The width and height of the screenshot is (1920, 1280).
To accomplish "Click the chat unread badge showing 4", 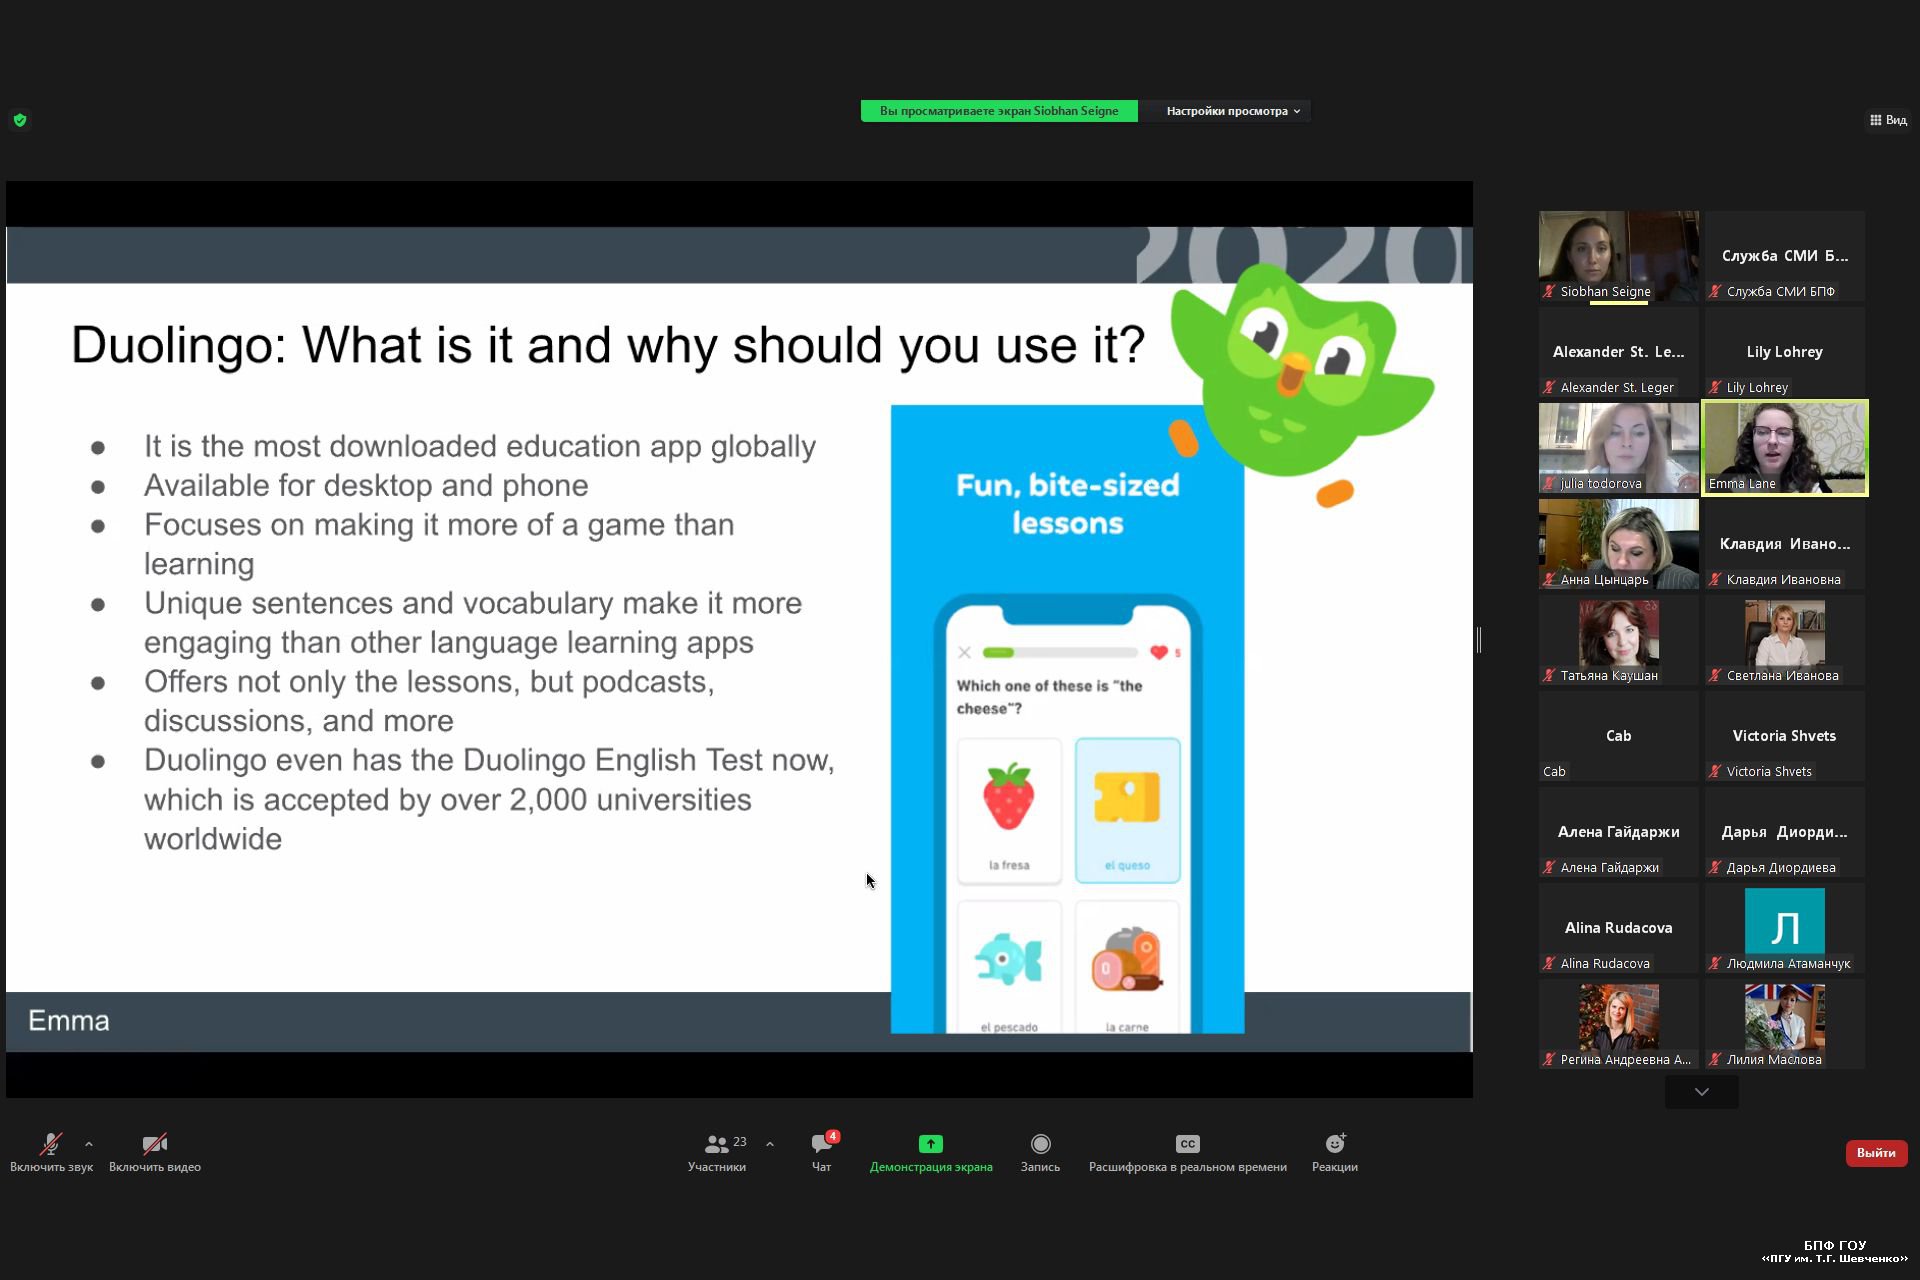I will (832, 1137).
